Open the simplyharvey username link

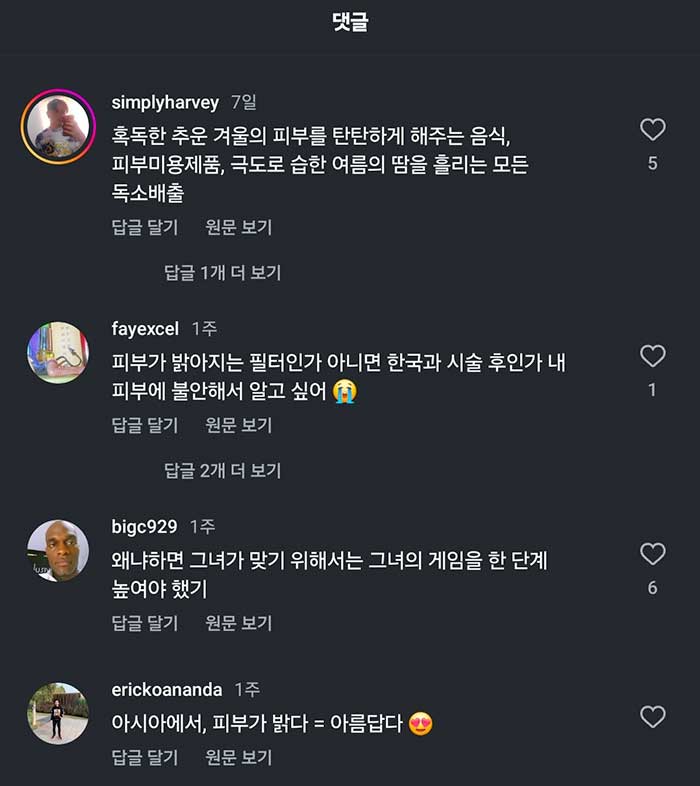coord(165,103)
